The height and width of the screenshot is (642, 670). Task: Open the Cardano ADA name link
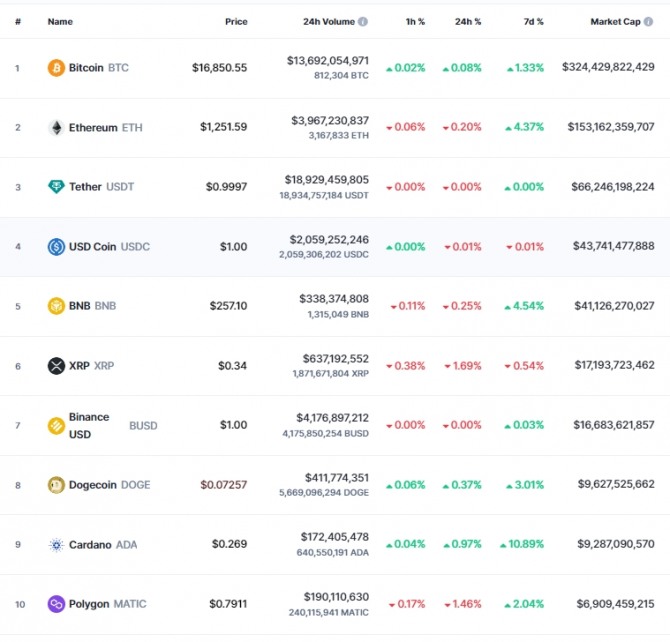(103, 545)
